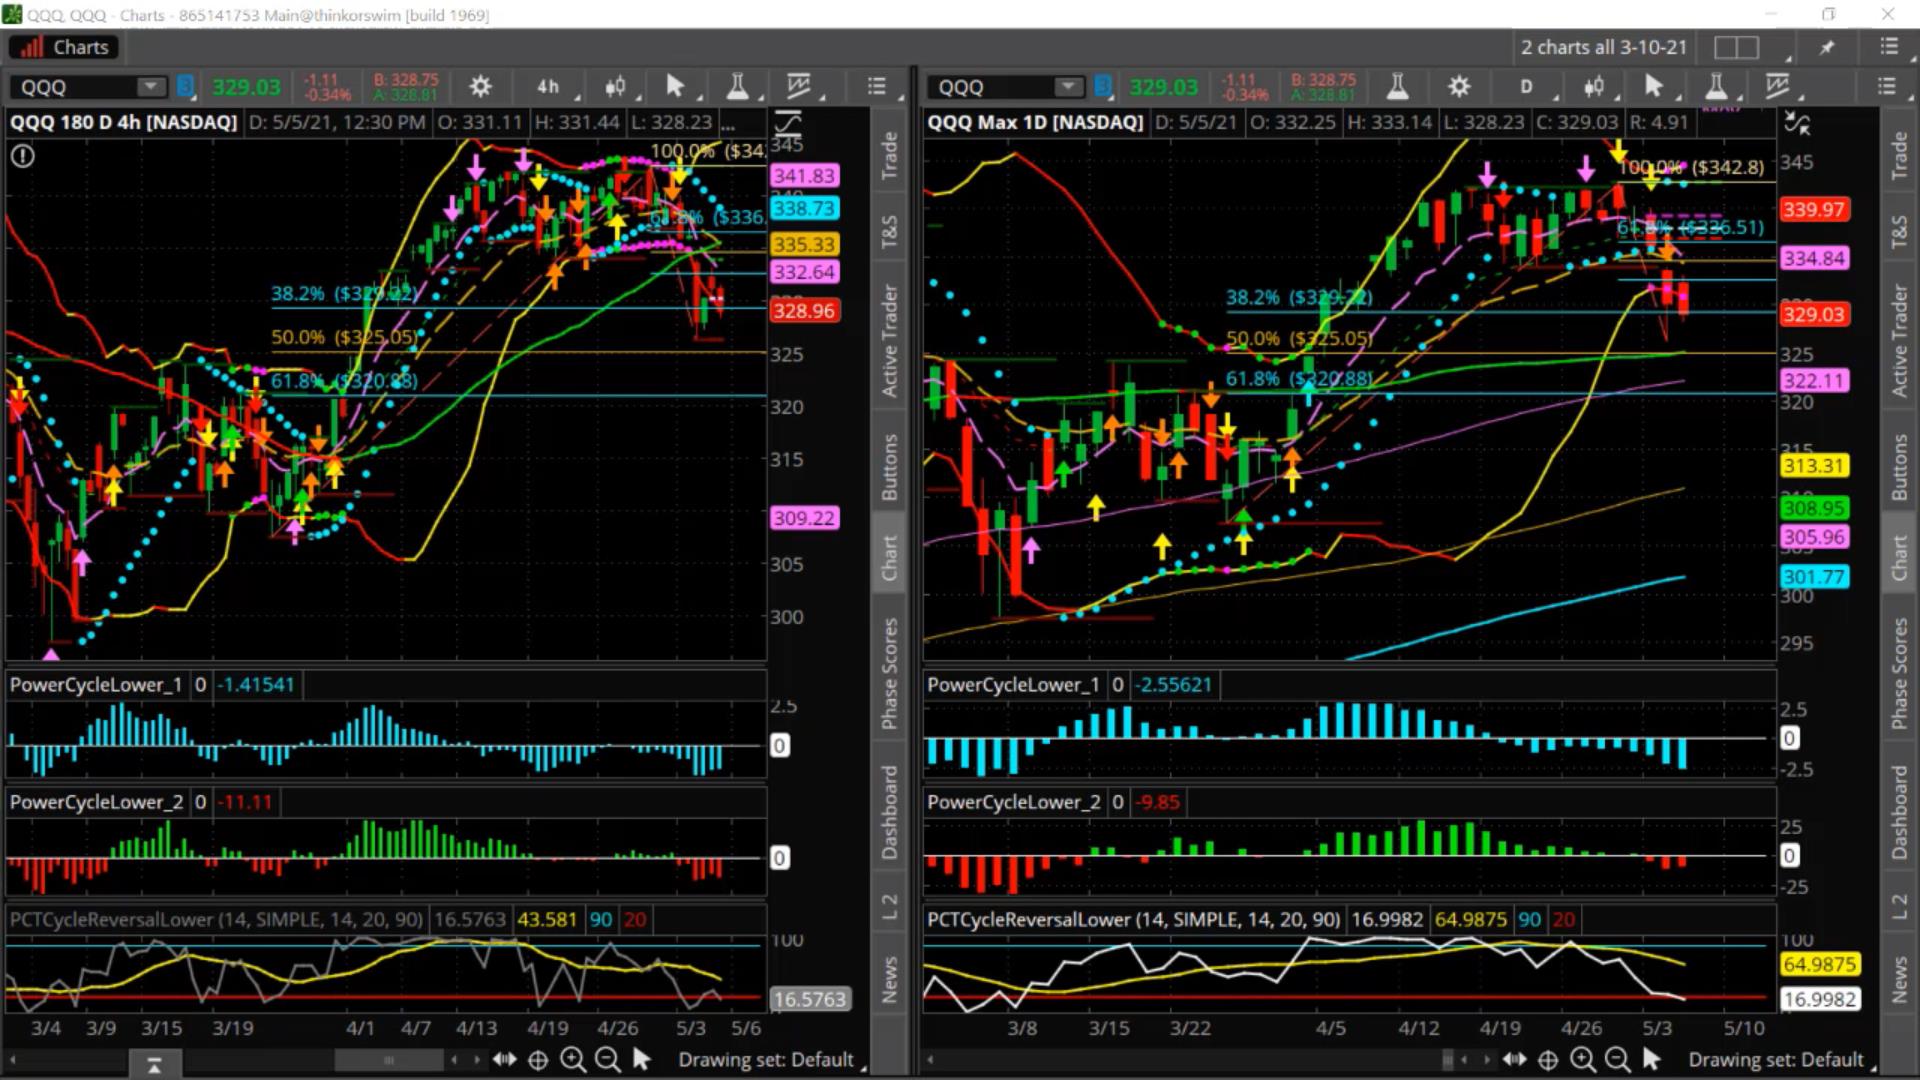Open right sidebar Active Trader tab
This screenshot has width=1920, height=1080.
tap(1899, 341)
